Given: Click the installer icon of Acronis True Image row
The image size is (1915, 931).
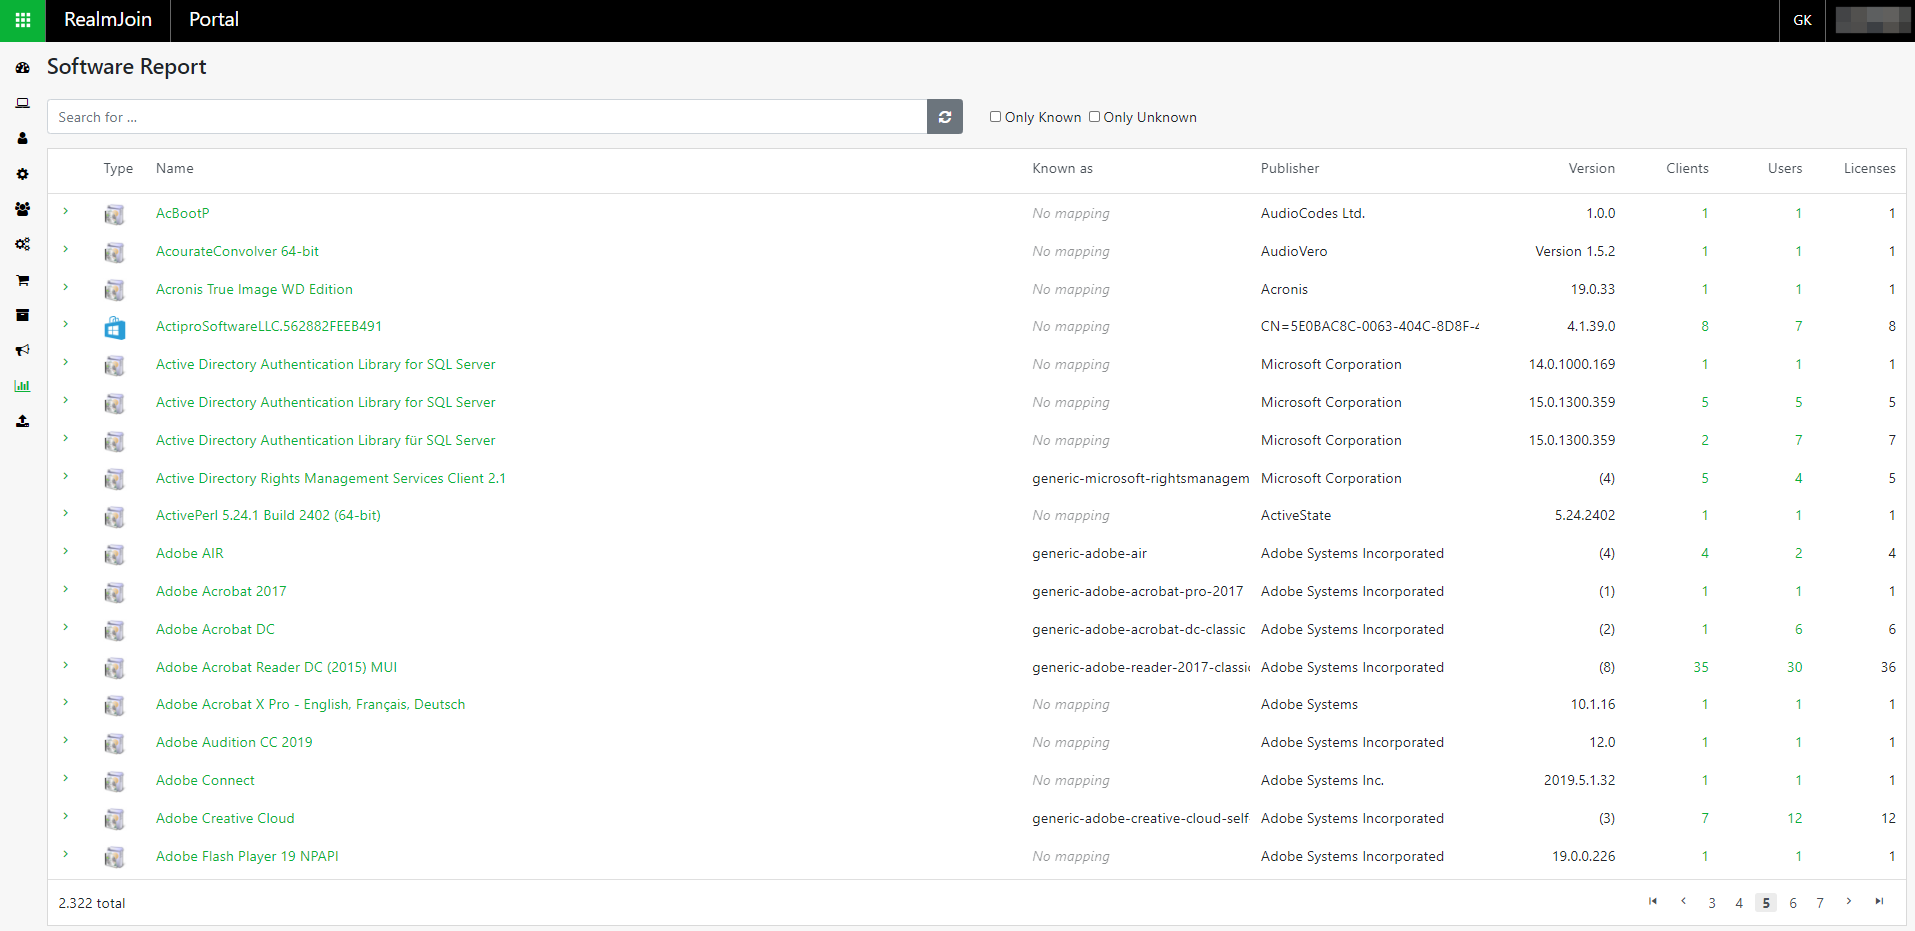Looking at the screenshot, I should coord(115,290).
